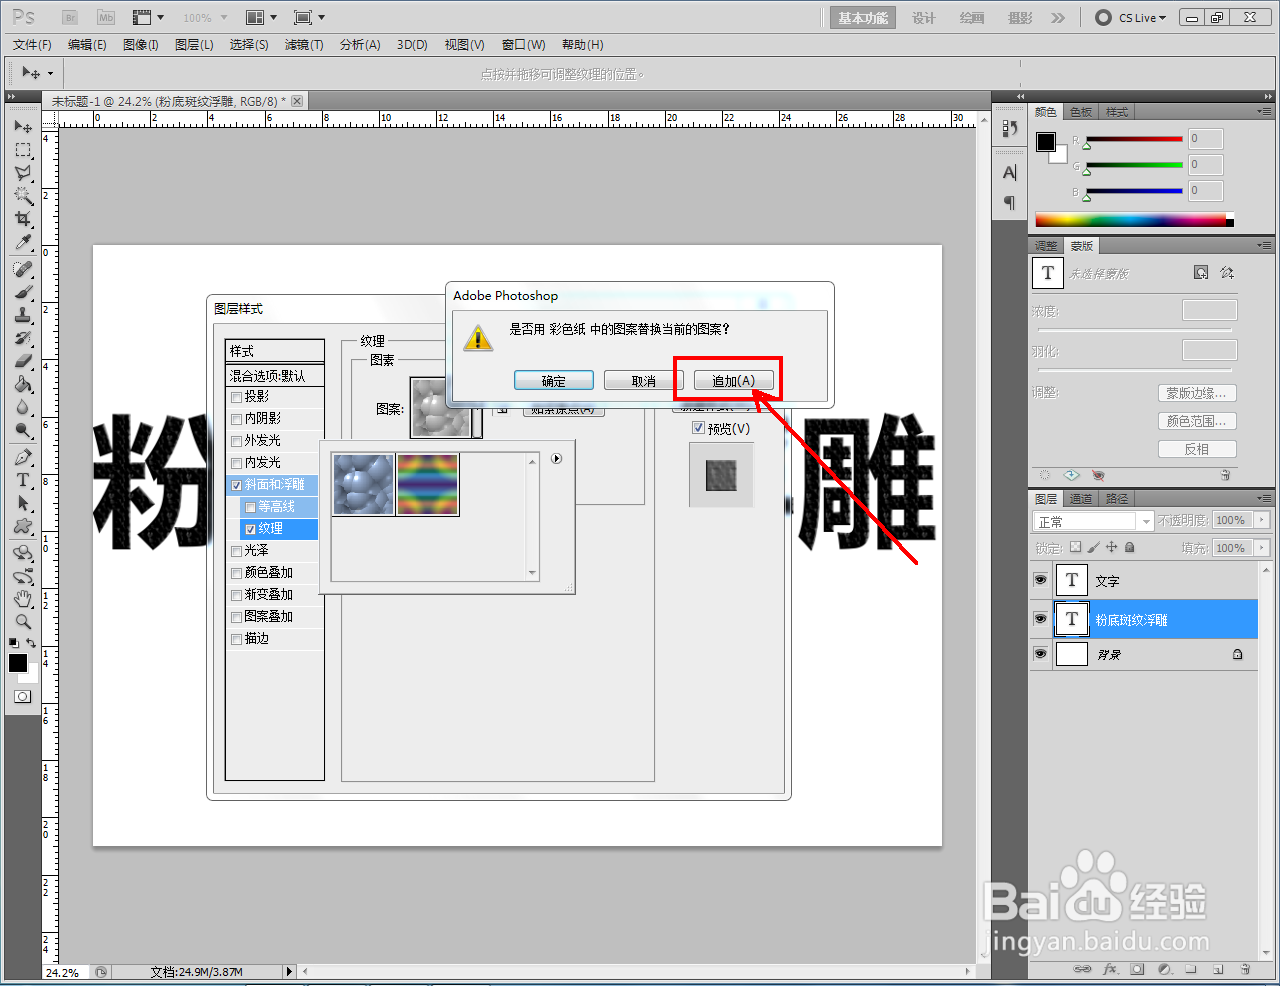Click the 颜色范围... button

coord(1197,421)
